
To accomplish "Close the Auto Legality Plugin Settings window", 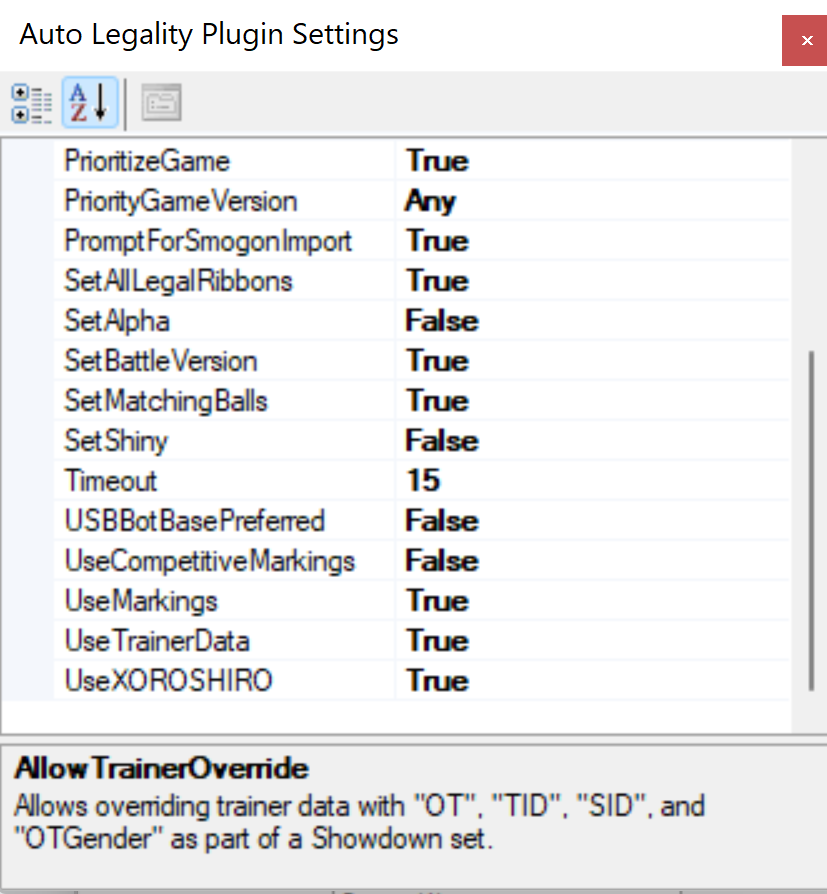I will [x=805, y=40].
